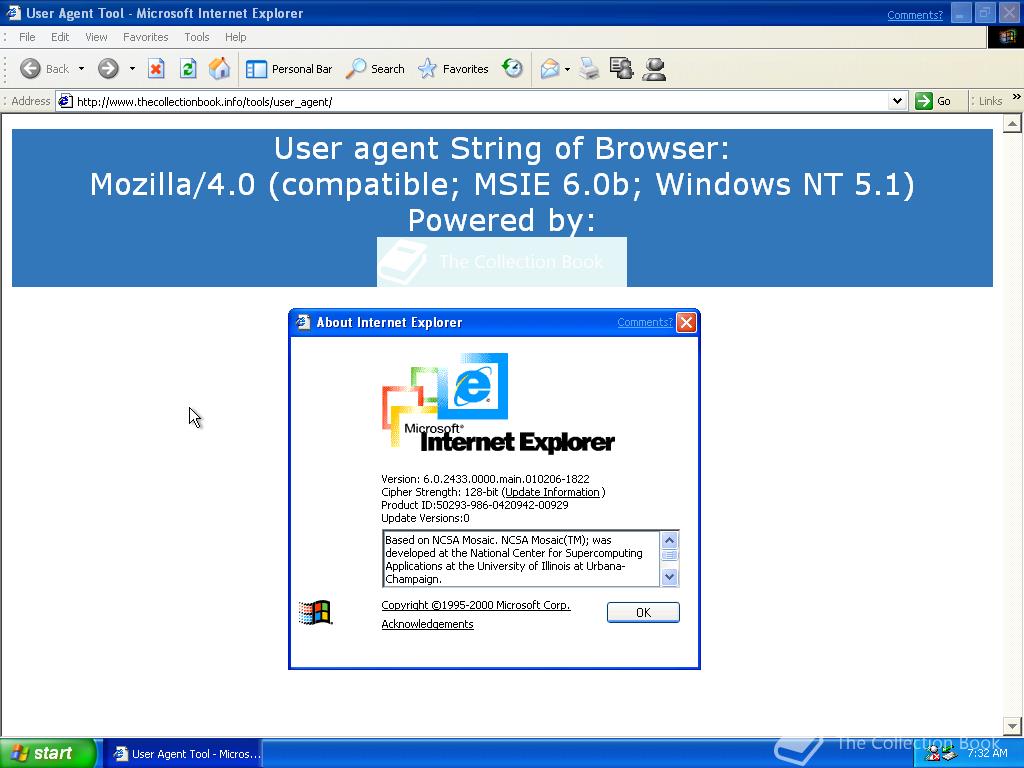Screen dimensions: 1024x768
Task: Click the Windows flag throbber icon
Action: [x=1006, y=37]
